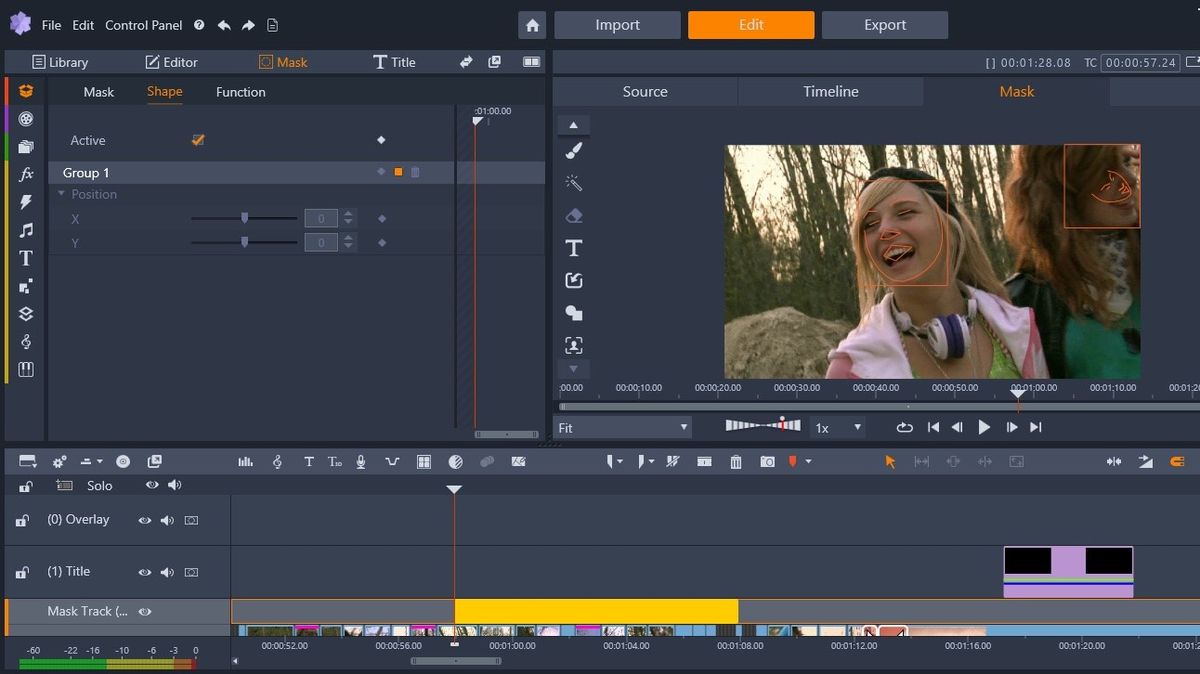This screenshot has height=674, width=1200.
Task: Select the Magic Wand mask tool
Action: coord(573,182)
